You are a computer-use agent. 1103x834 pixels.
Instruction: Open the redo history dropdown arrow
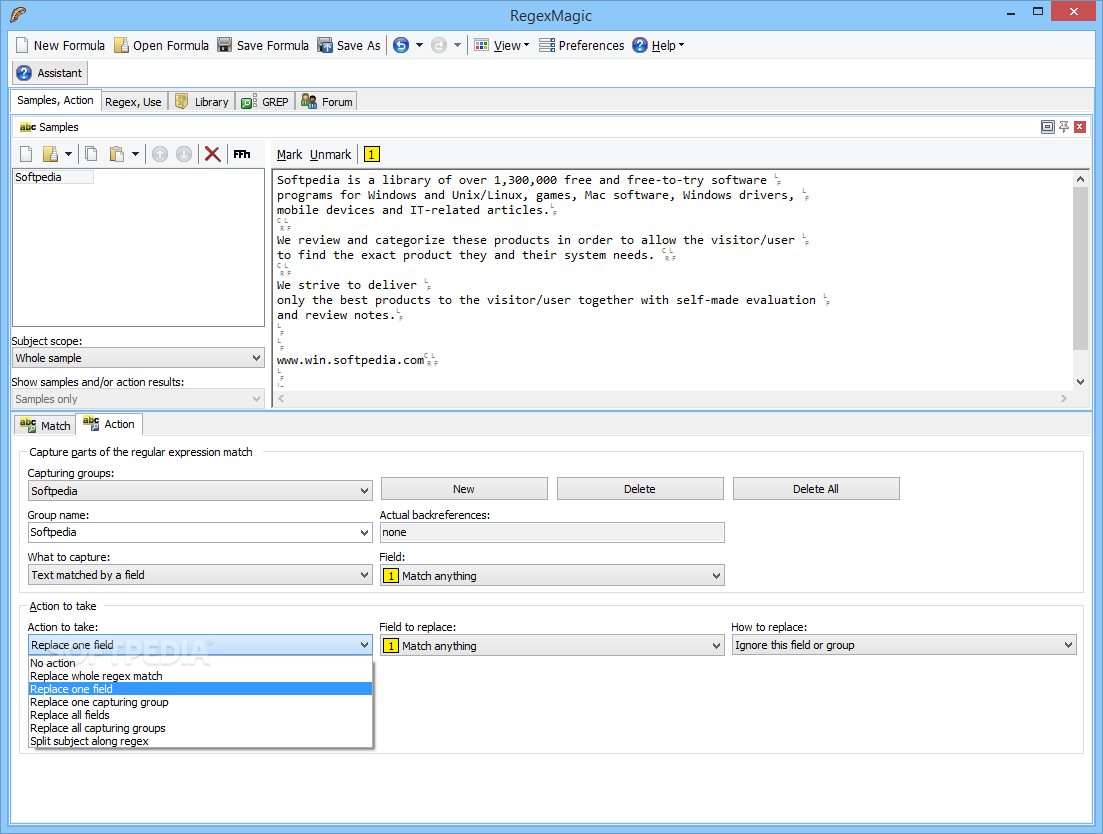tap(457, 46)
